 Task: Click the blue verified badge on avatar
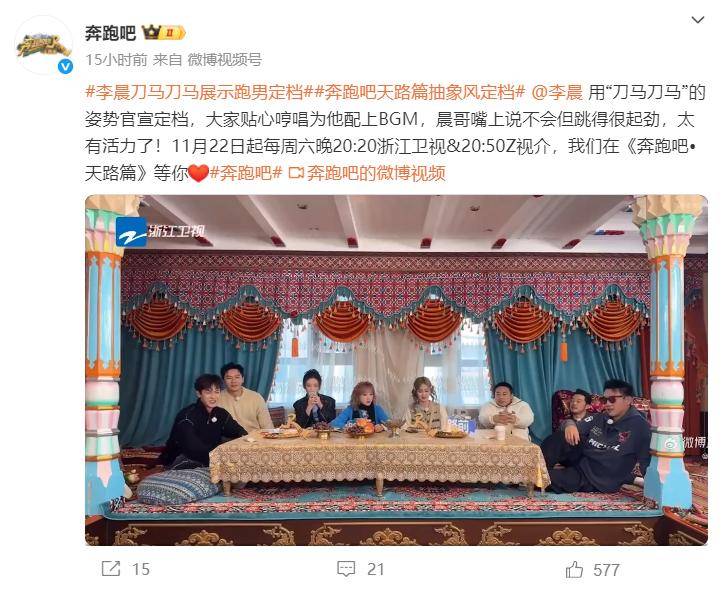65,67
